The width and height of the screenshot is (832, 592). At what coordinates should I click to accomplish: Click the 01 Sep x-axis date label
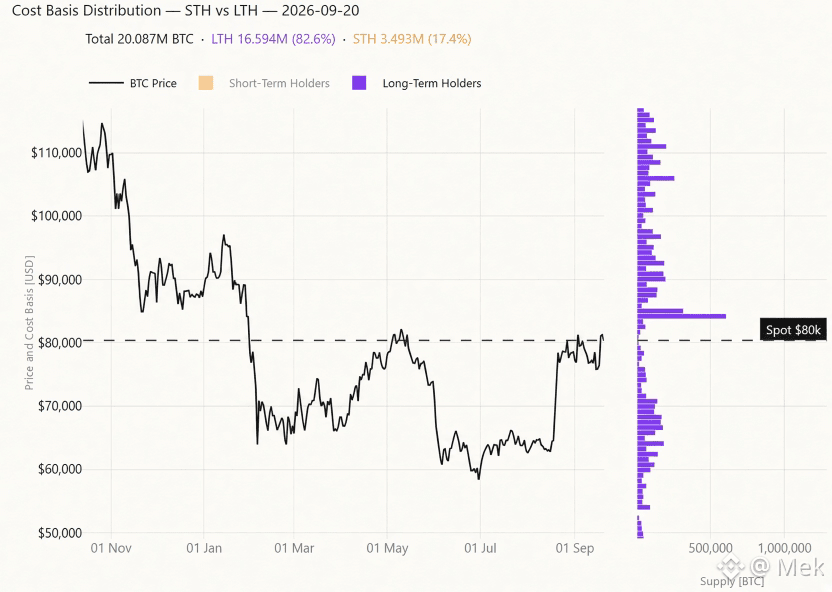pyautogui.click(x=575, y=548)
